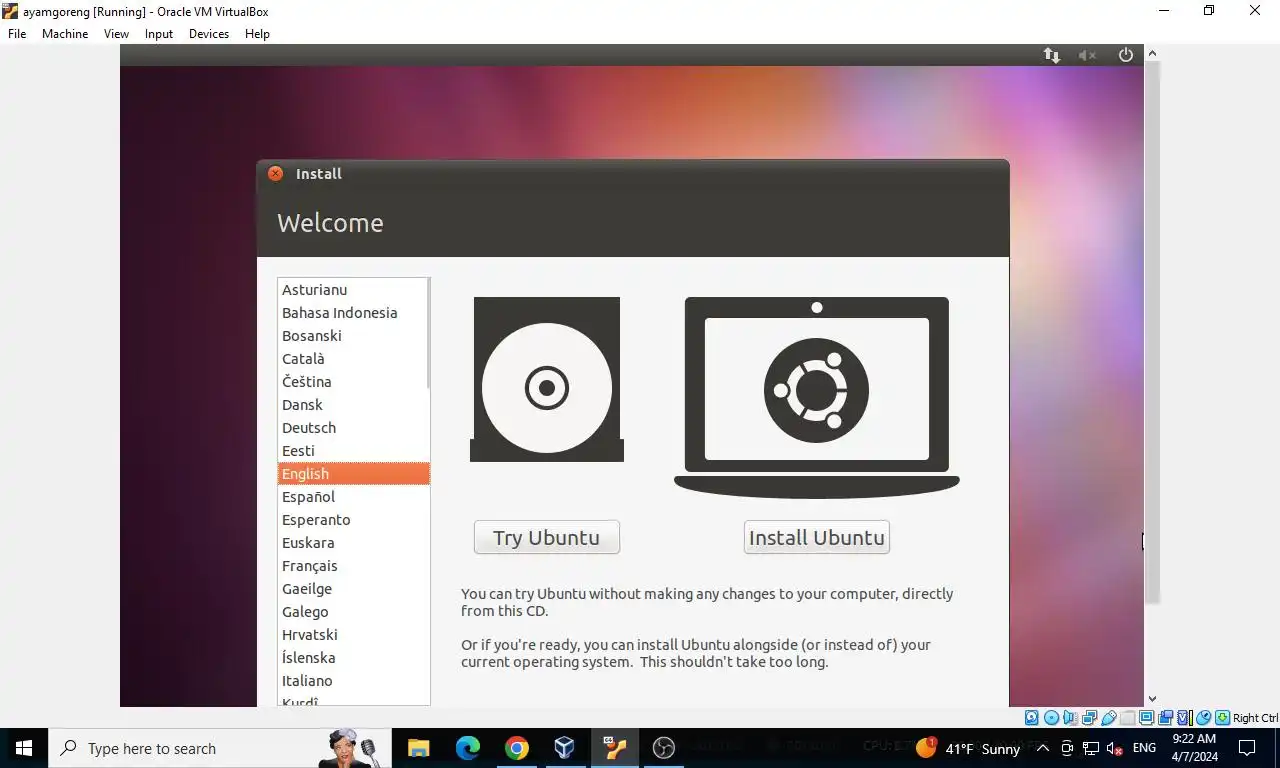Select Euskara language
The height and width of the screenshot is (768, 1280).
point(352,542)
